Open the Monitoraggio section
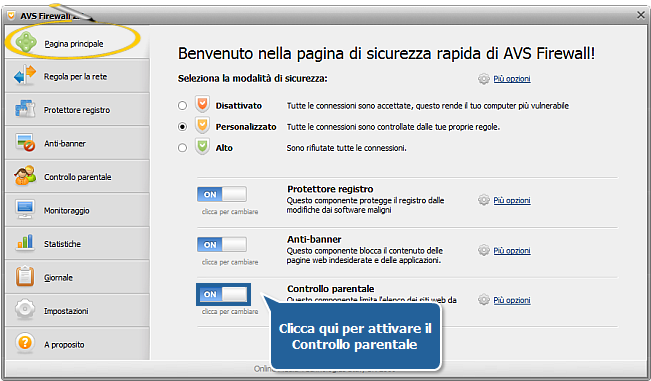 pyautogui.click(x=77, y=210)
